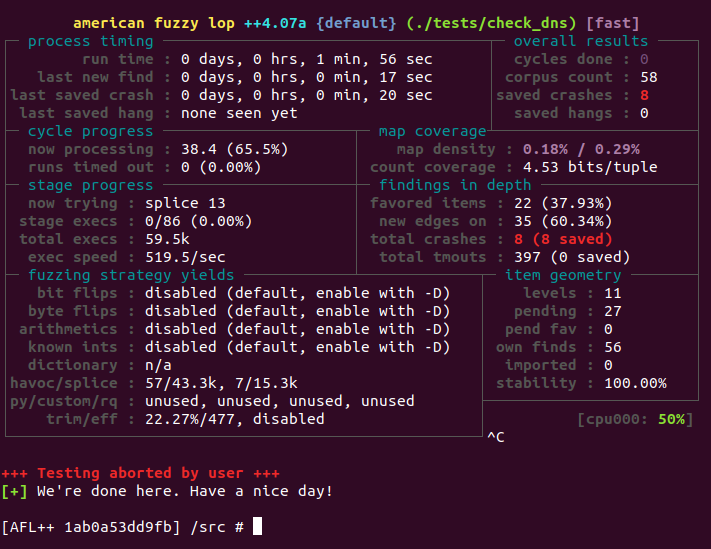
Task: Click the cycles done value '0'
Action: coord(644,59)
